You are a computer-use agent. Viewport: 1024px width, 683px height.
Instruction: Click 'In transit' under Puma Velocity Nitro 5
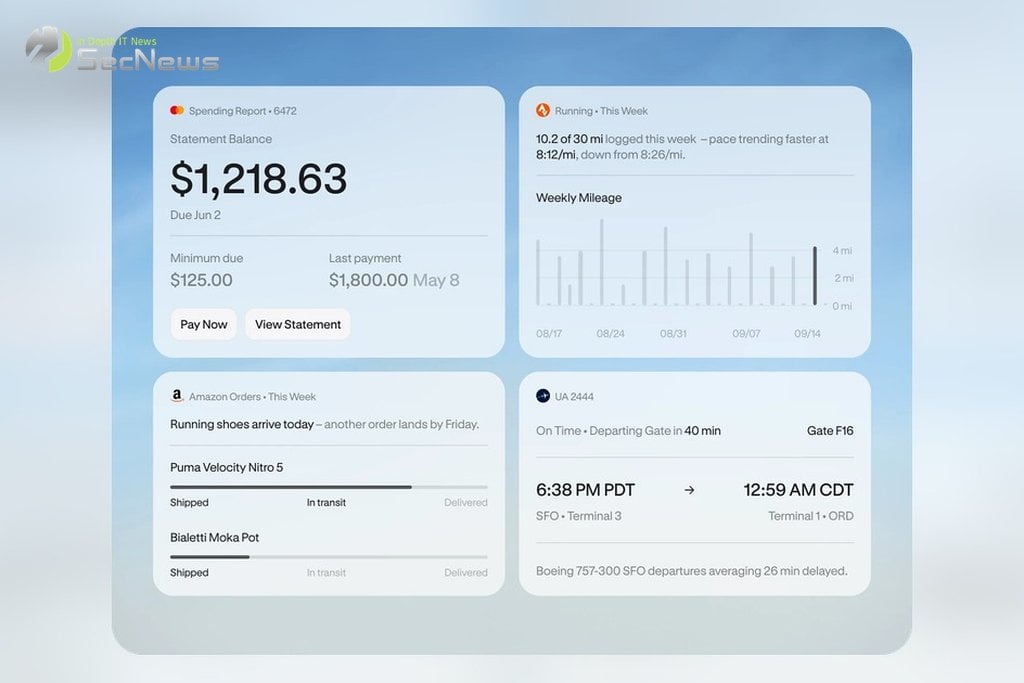click(326, 503)
